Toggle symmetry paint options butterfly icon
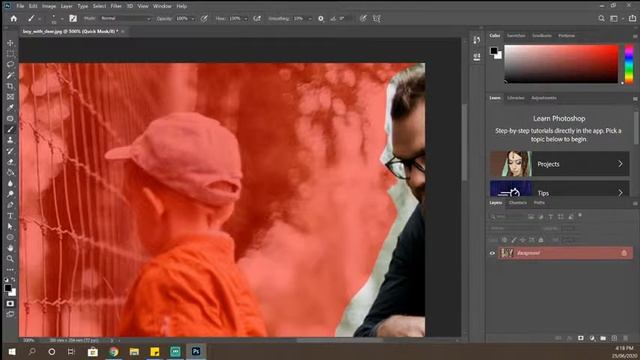This screenshot has height=360, width=640. coord(377,18)
